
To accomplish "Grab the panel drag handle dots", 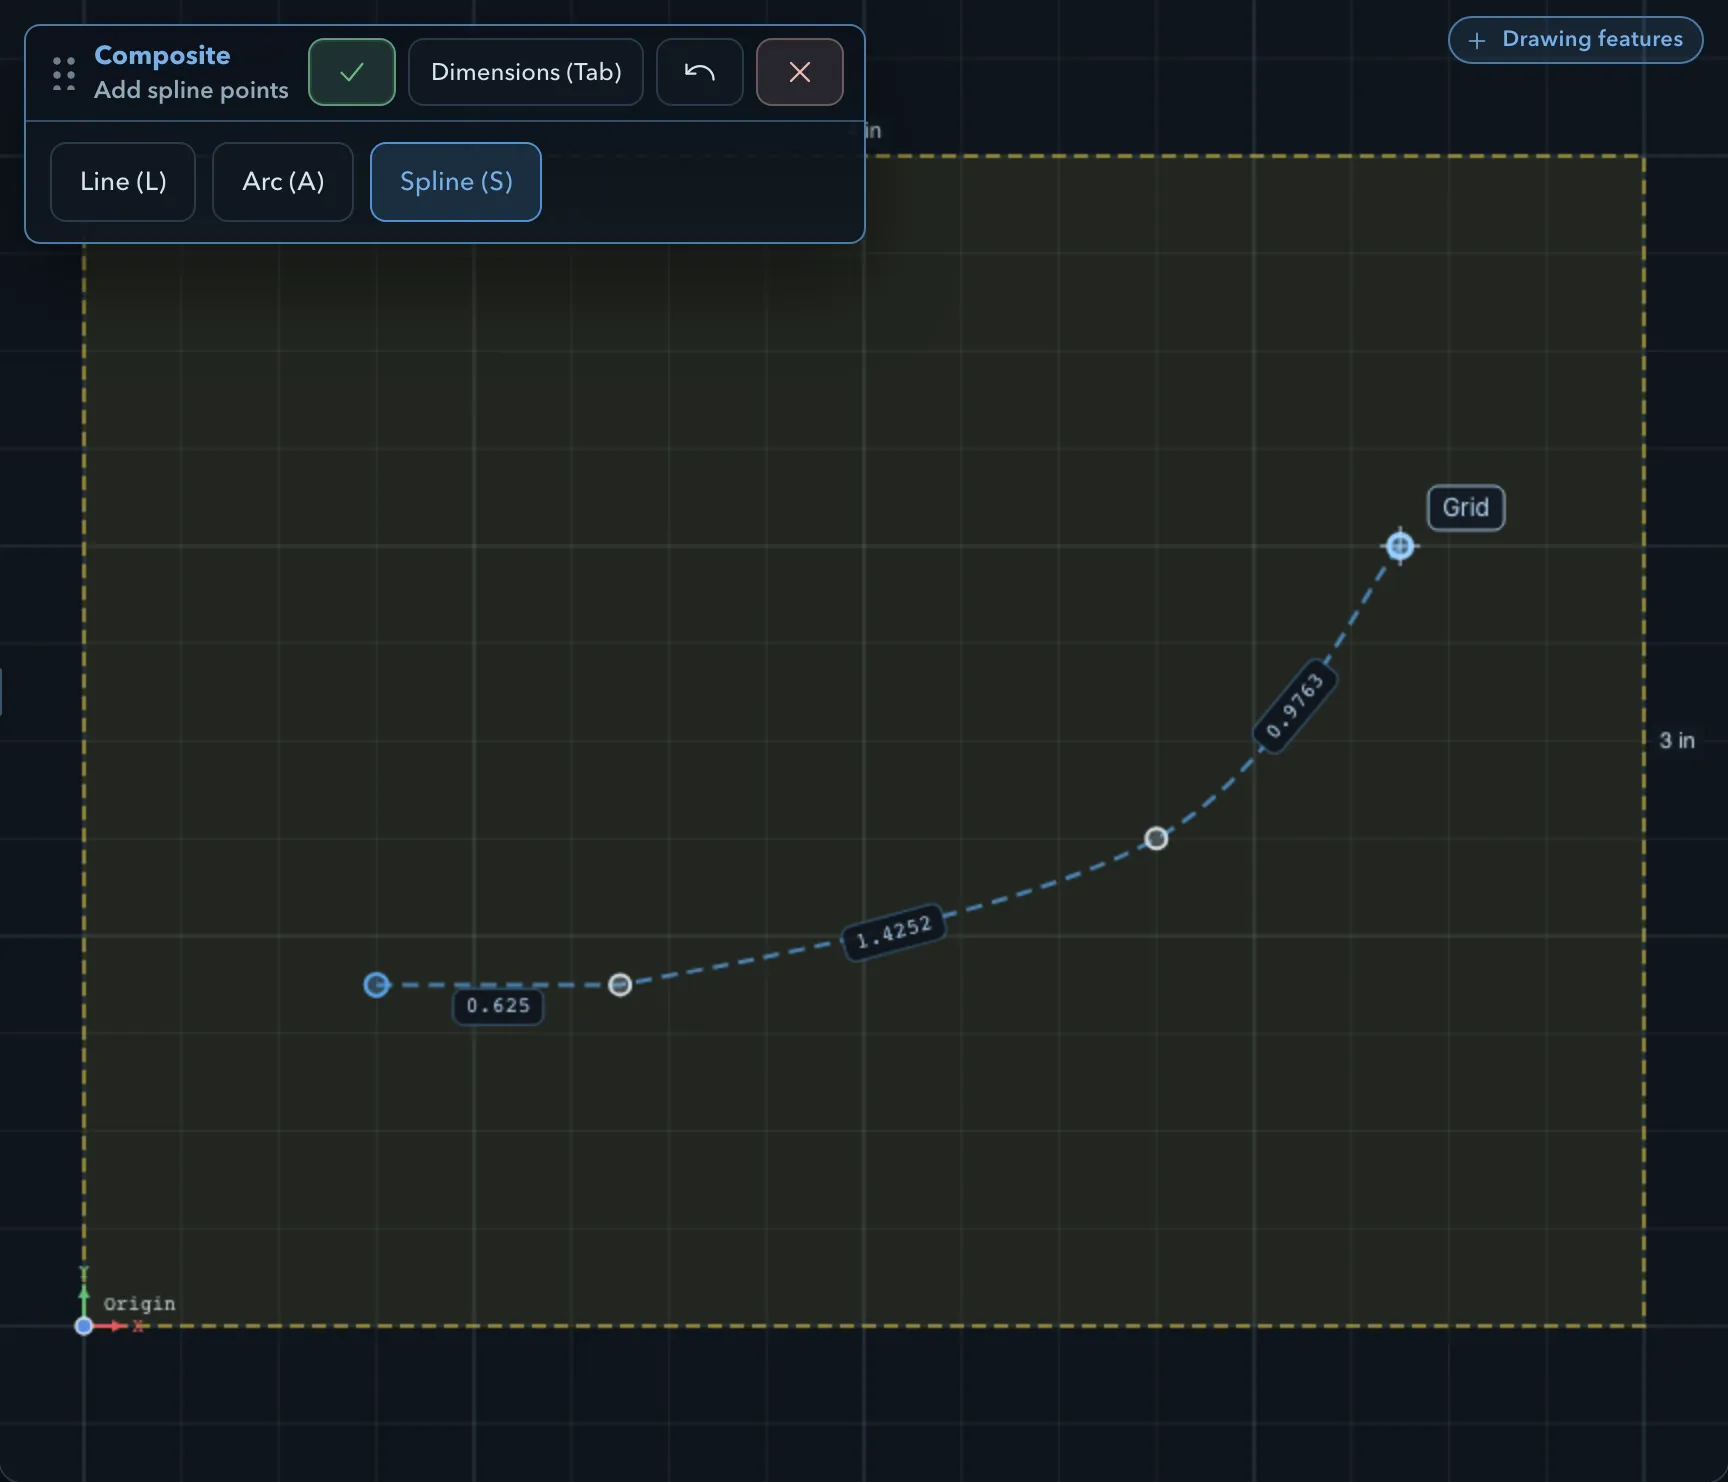I will (64, 74).
